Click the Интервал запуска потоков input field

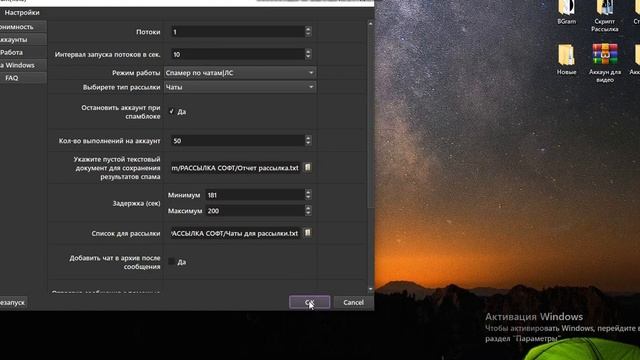pos(238,54)
